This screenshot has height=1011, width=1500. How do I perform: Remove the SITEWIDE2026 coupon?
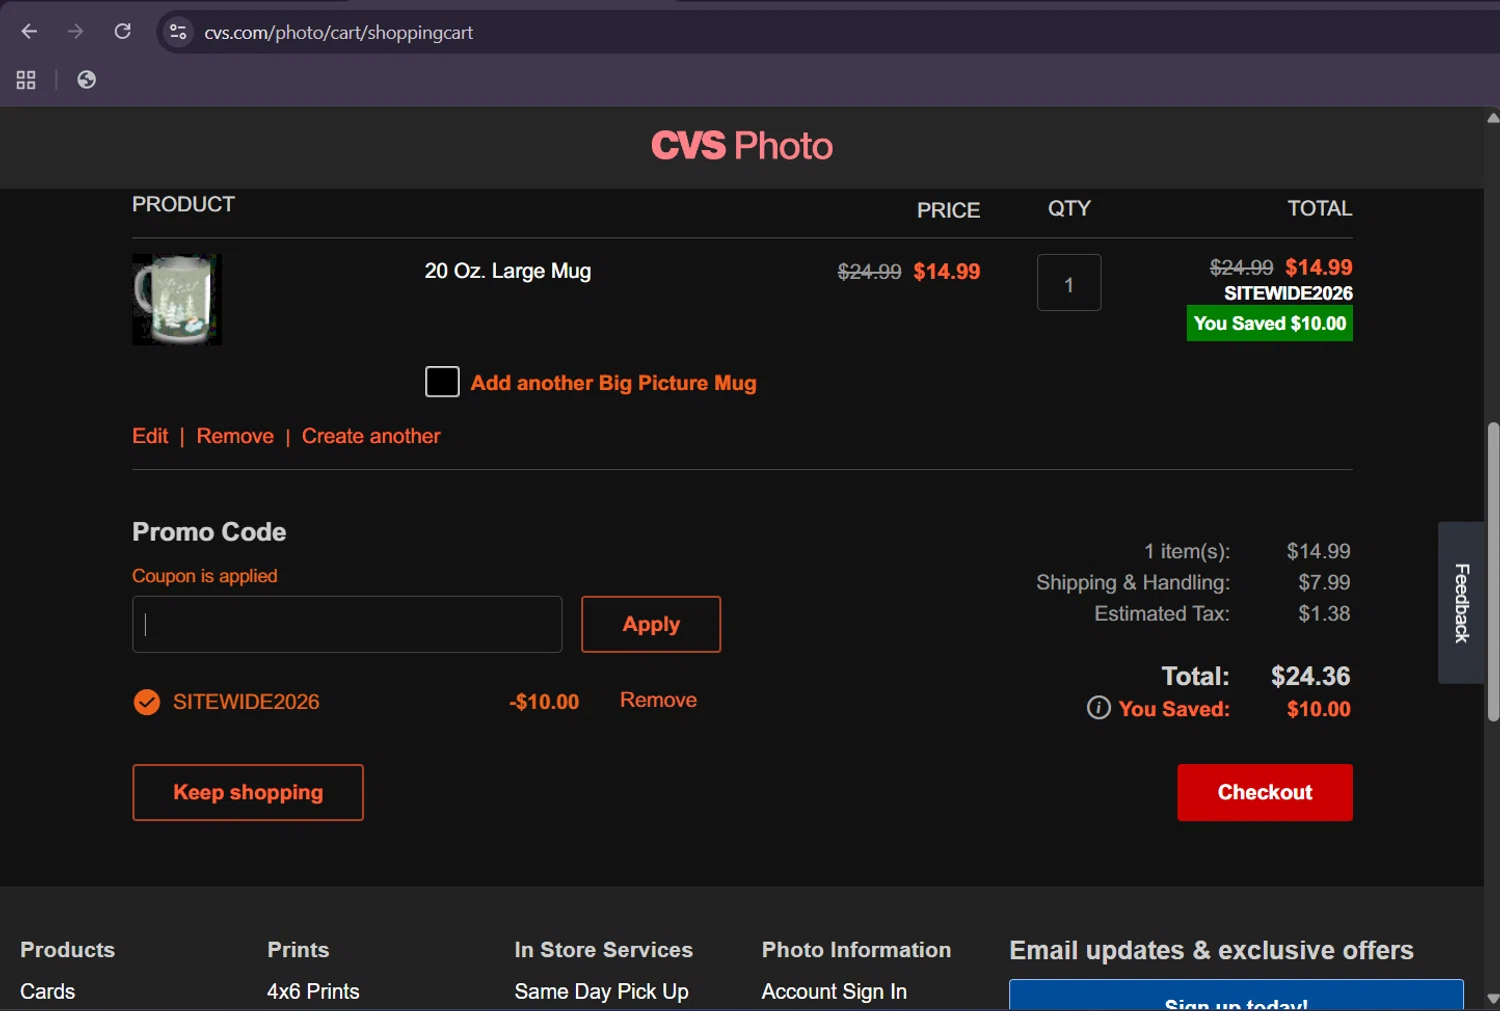coord(658,700)
